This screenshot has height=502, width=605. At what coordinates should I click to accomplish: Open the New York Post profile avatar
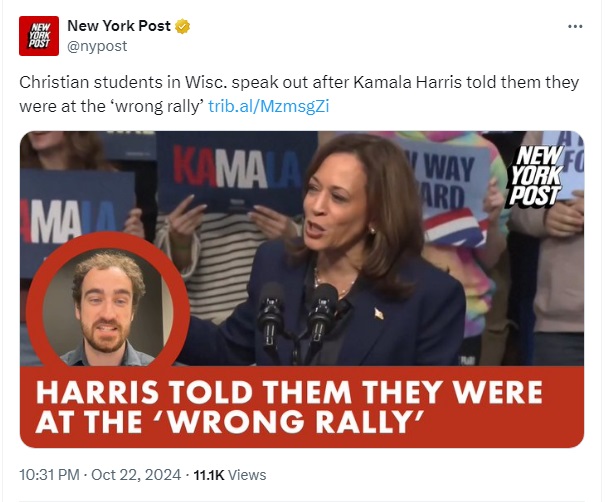click(x=39, y=36)
